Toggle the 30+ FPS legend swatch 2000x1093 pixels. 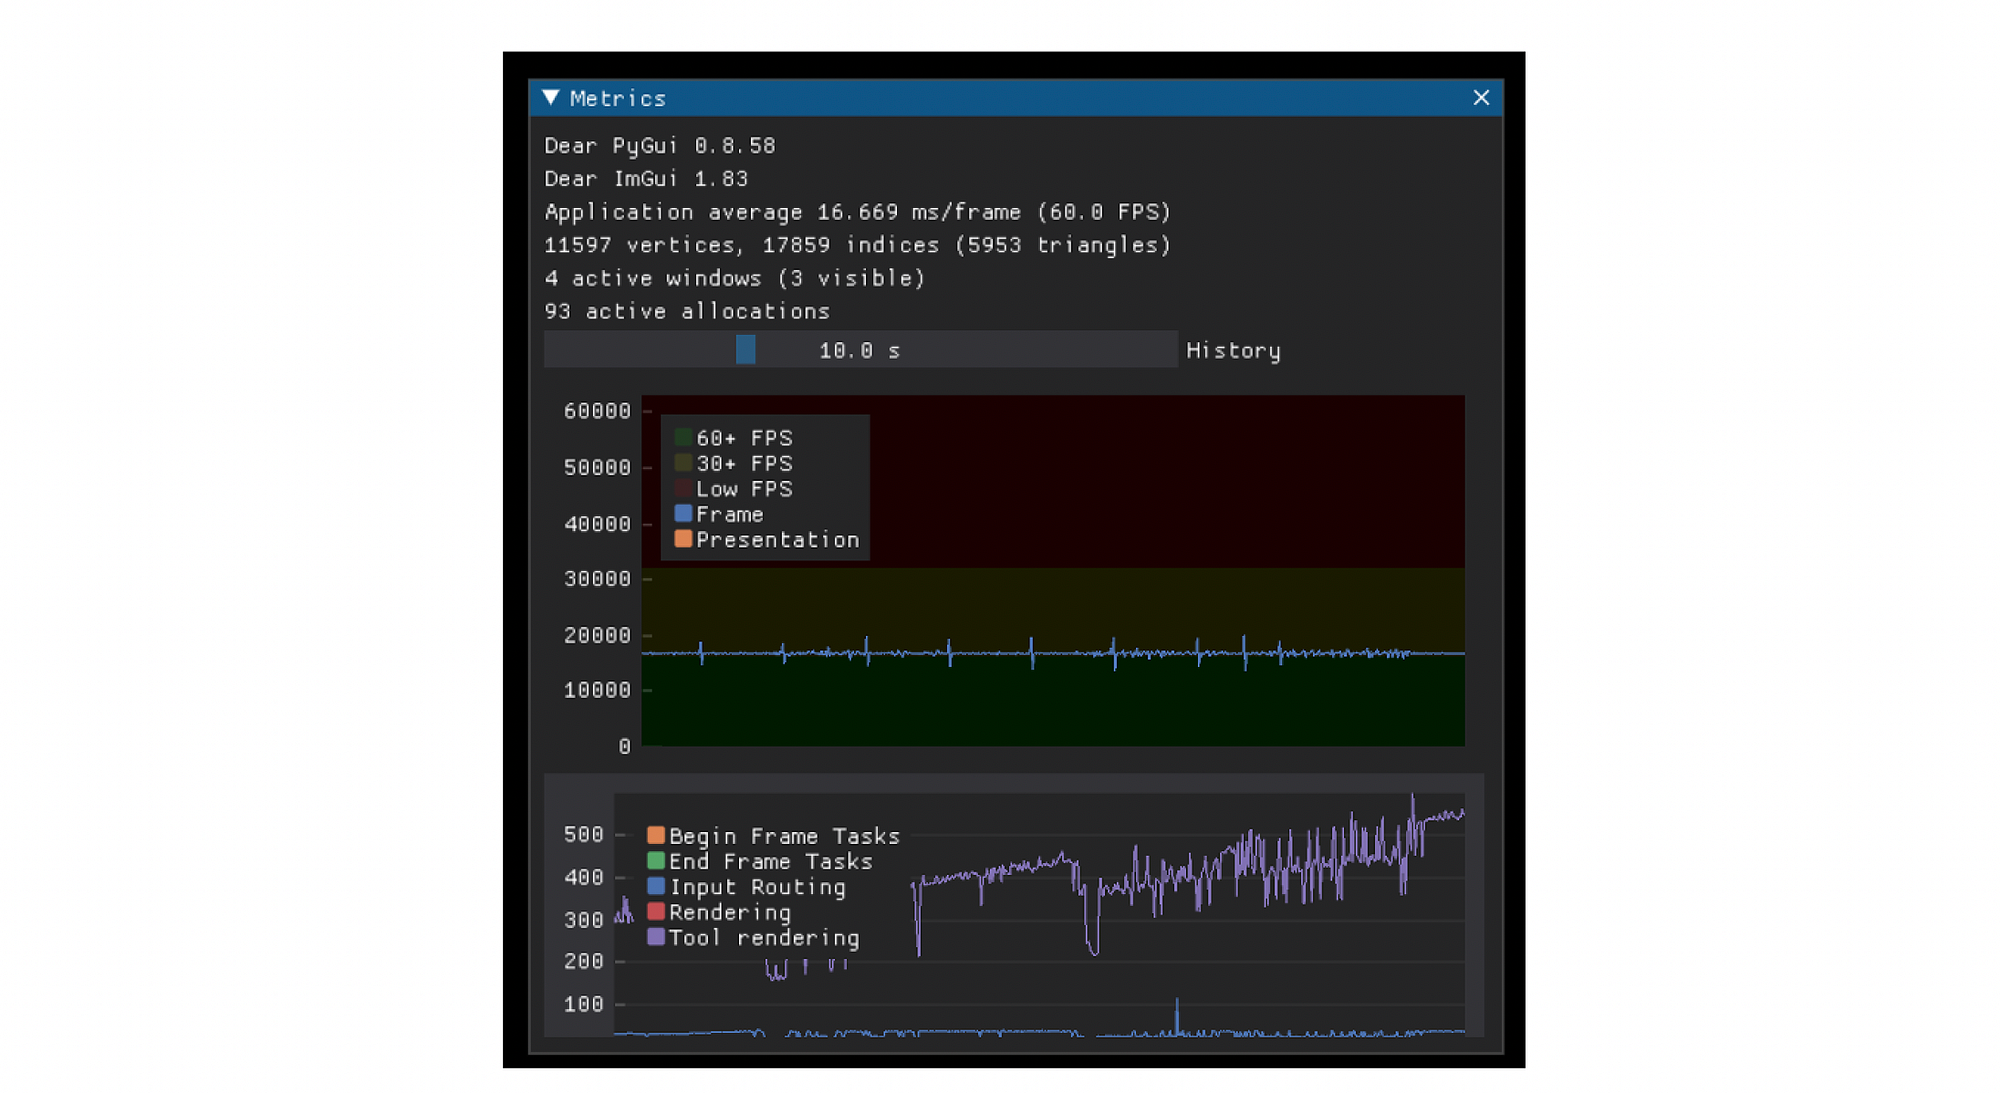[684, 463]
